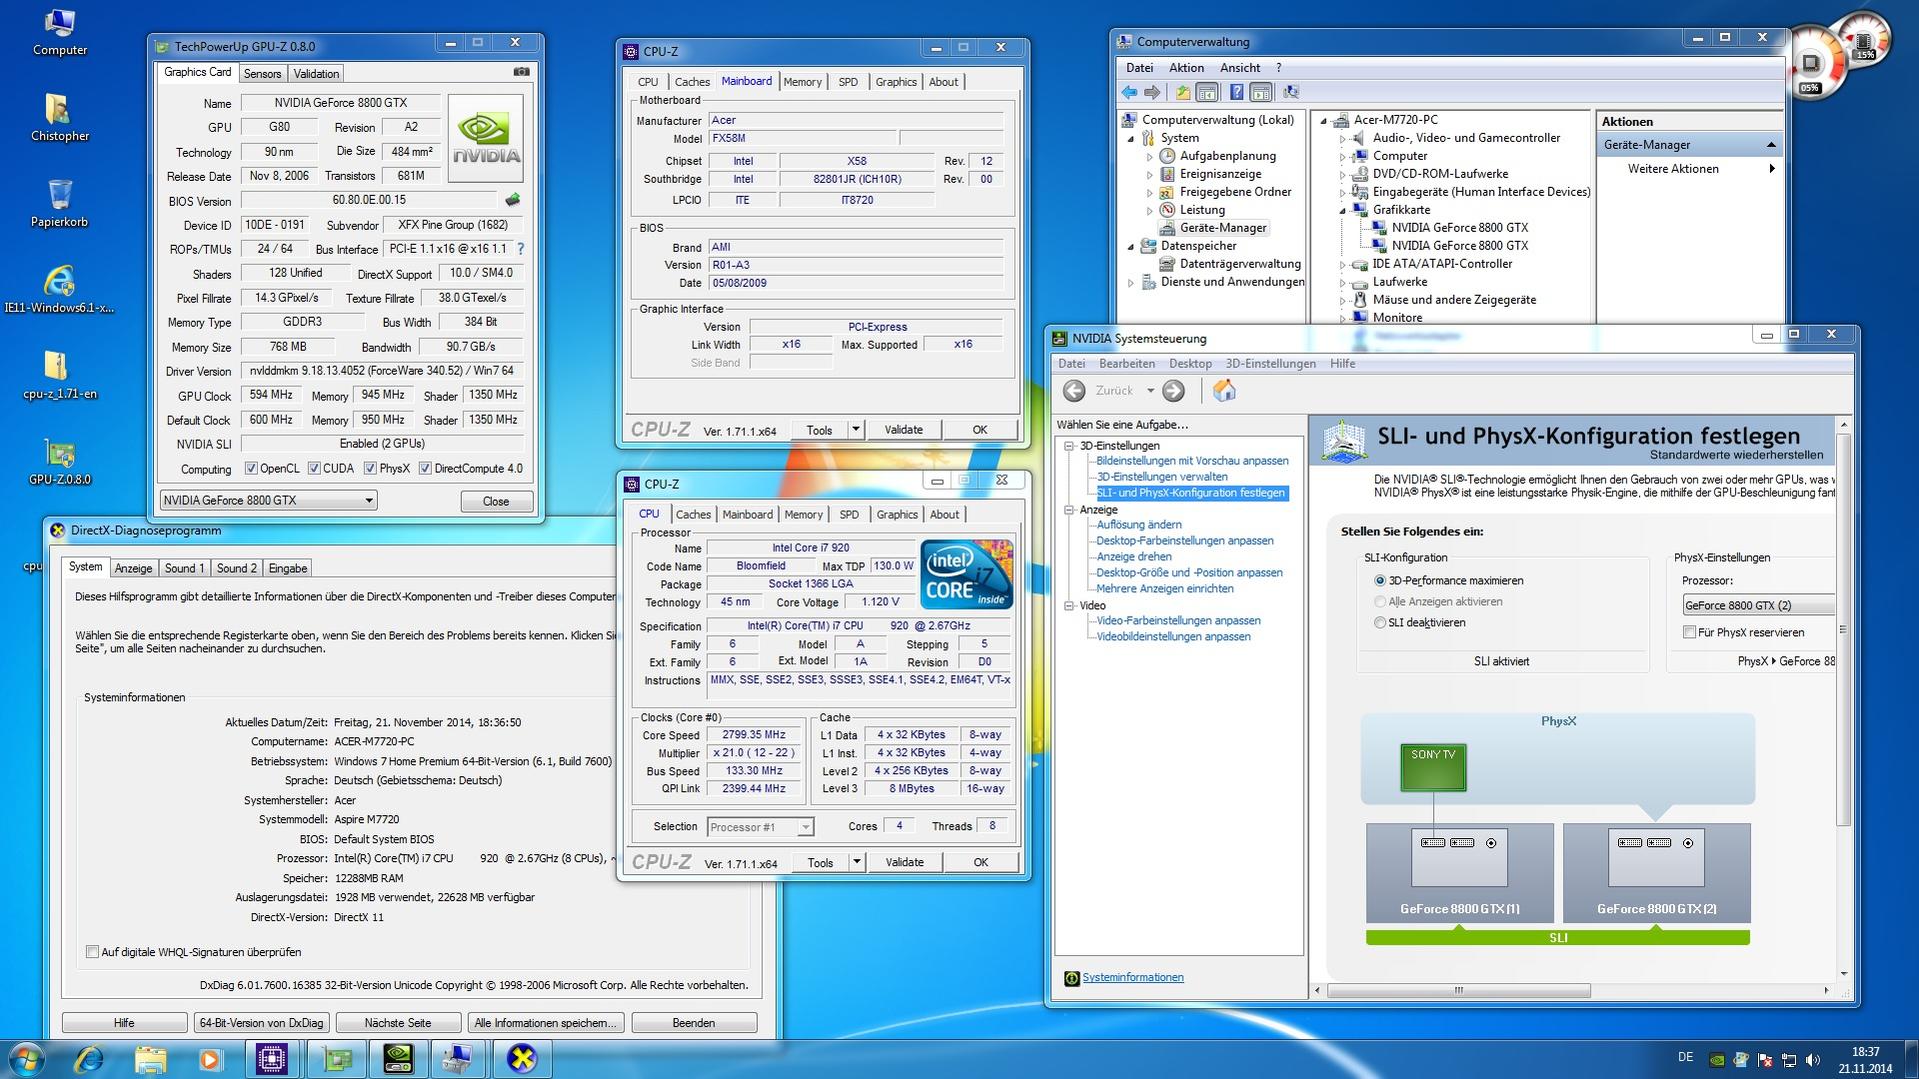The width and height of the screenshot is (1919, 1079).
Task: Open Internet Explorer from the taskbar
Action: 89,1058
